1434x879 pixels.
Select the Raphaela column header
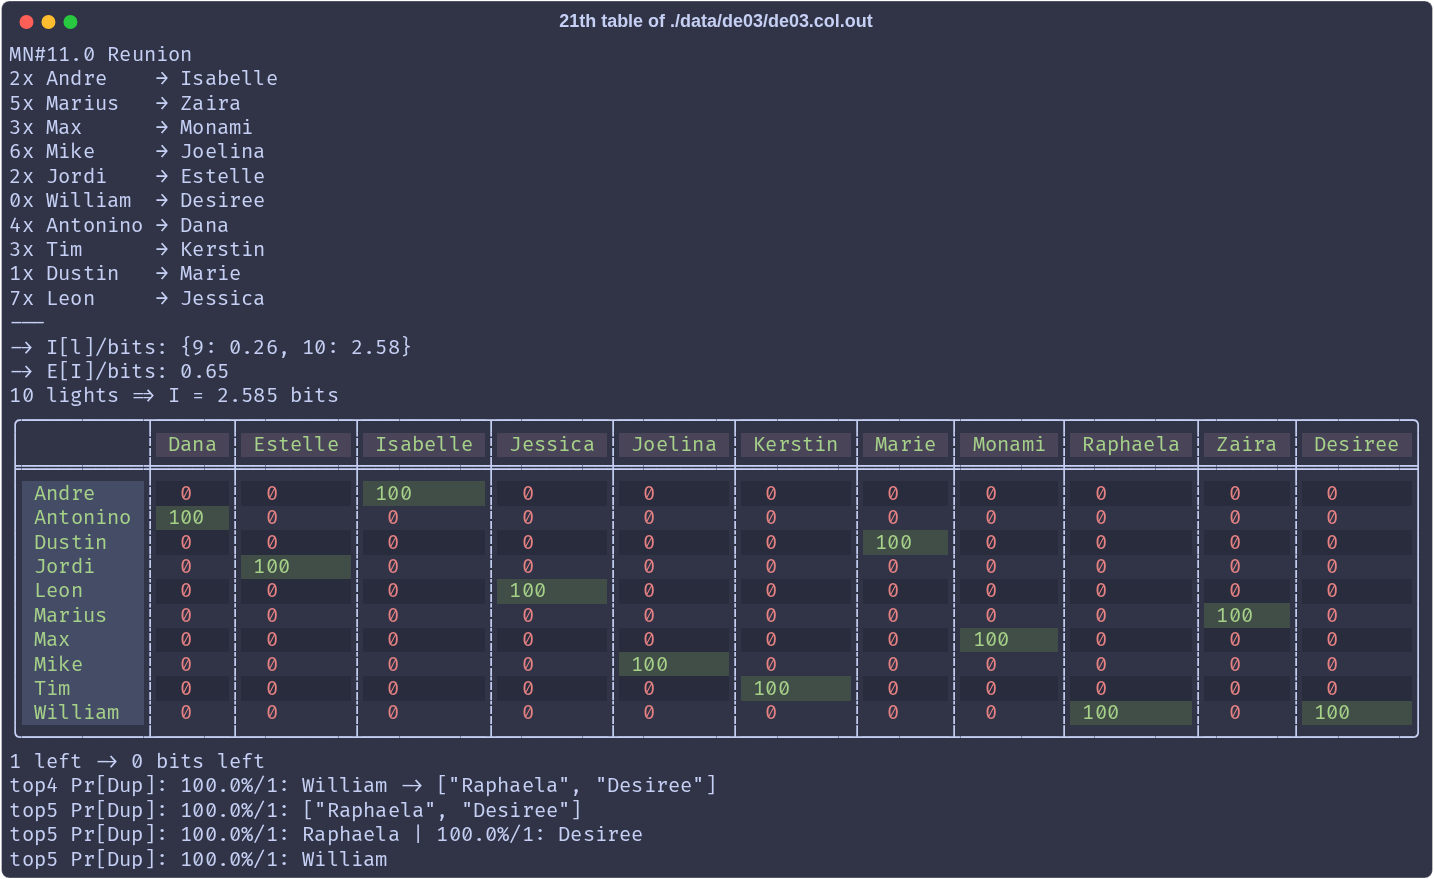point(1131,445)
